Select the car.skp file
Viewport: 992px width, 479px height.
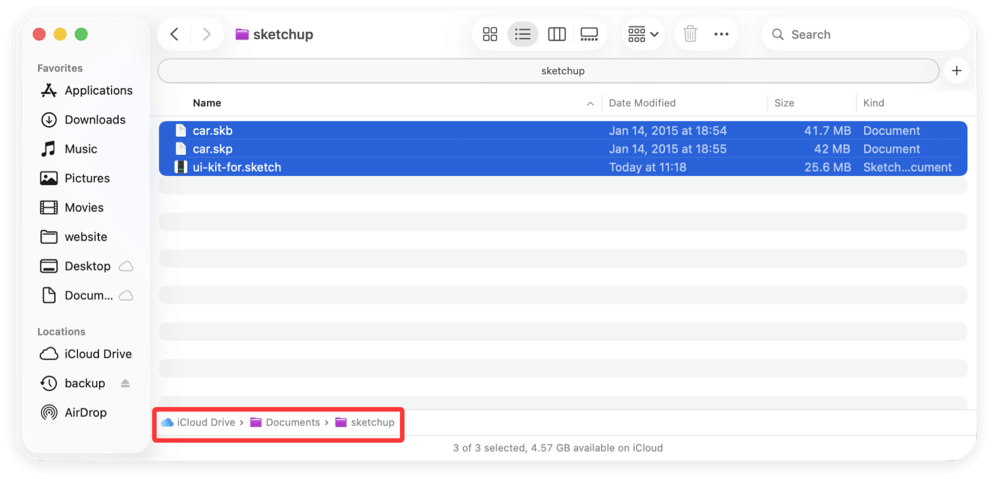pyautogui.click(x=563, y=149)
